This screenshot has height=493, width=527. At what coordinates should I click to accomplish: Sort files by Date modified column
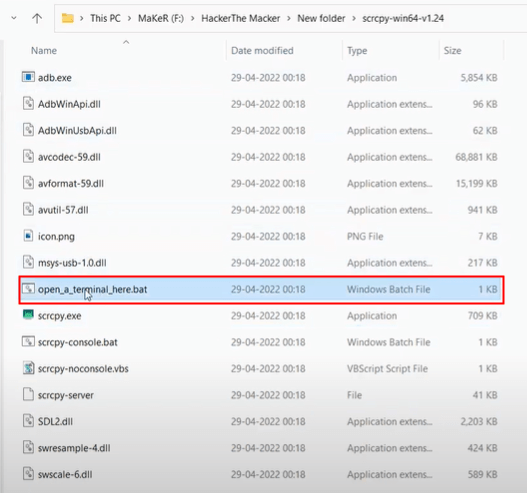(262, 51)
